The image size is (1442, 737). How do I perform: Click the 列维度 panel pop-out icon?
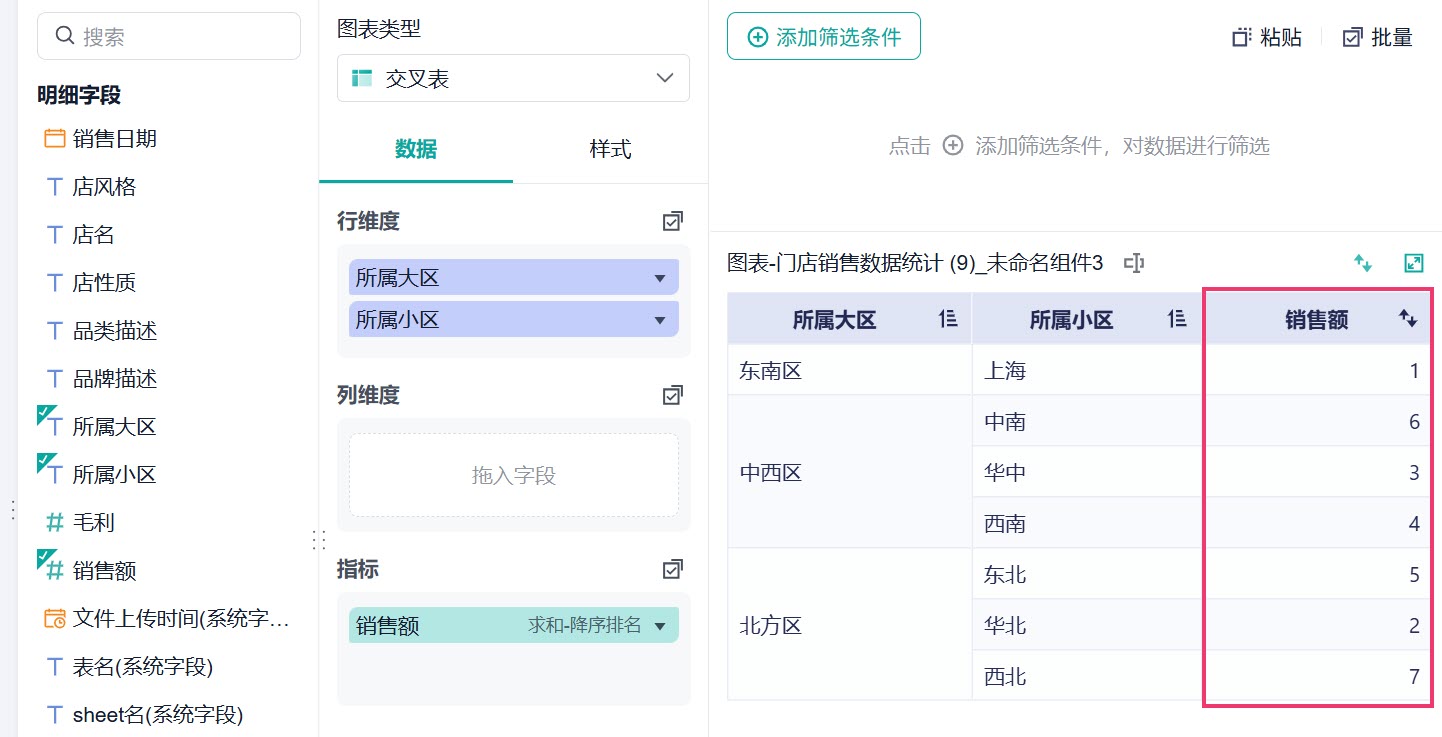(673, 395)
